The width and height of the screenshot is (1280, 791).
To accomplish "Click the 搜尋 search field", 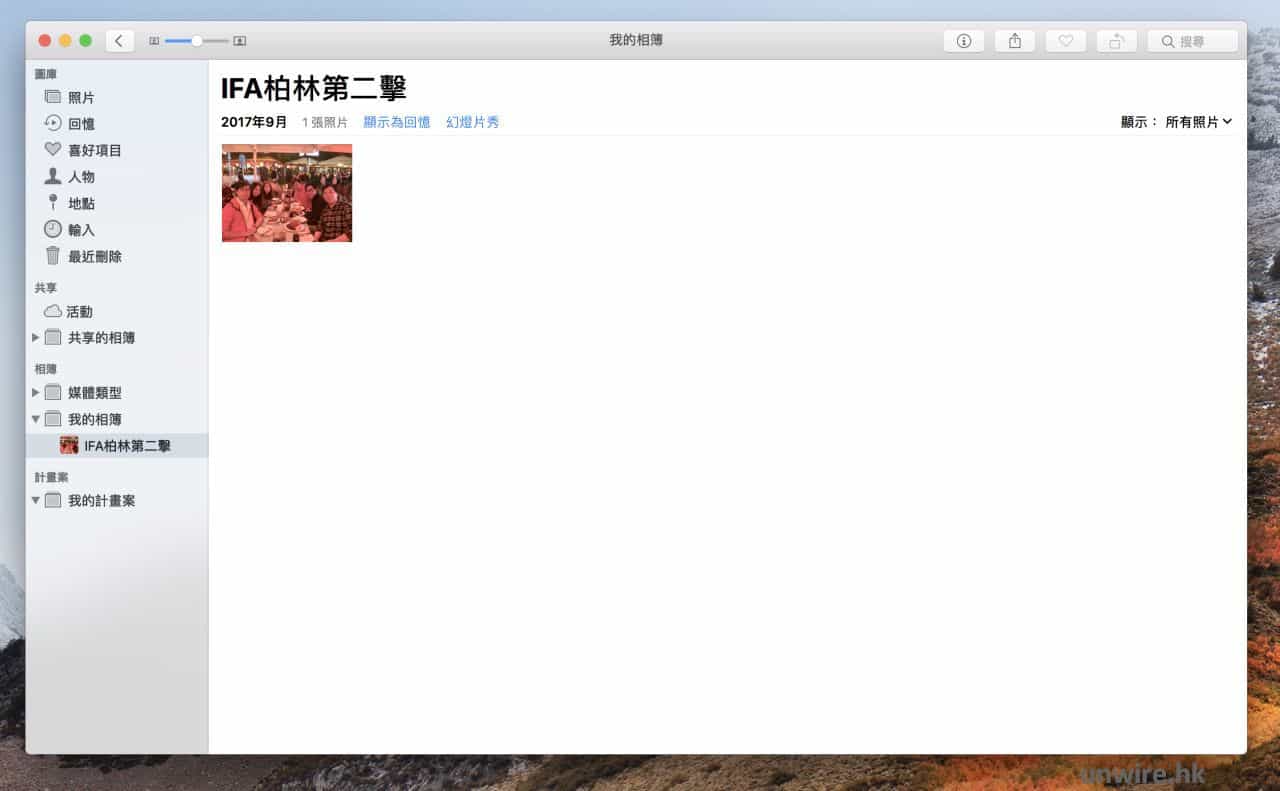I will (x=1193, y=41).
